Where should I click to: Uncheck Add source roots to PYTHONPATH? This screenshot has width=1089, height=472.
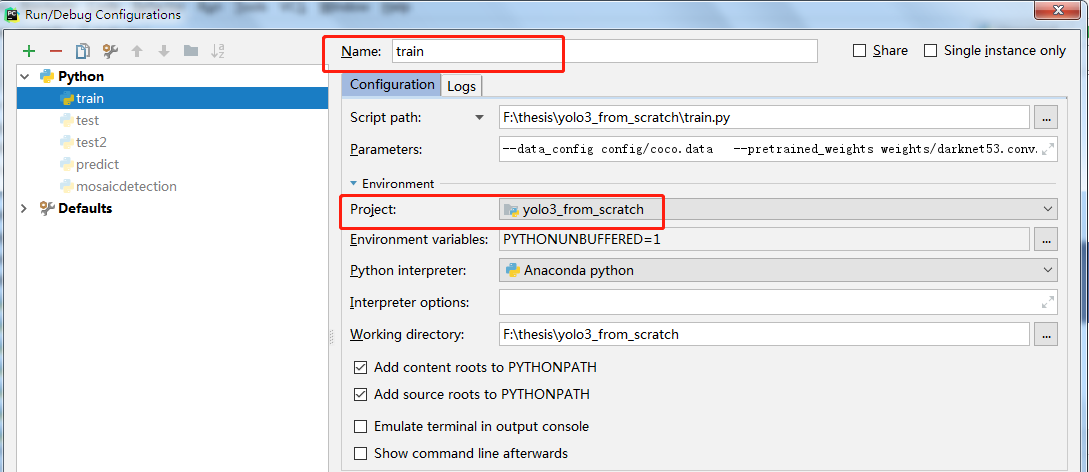tap(360, 395)
